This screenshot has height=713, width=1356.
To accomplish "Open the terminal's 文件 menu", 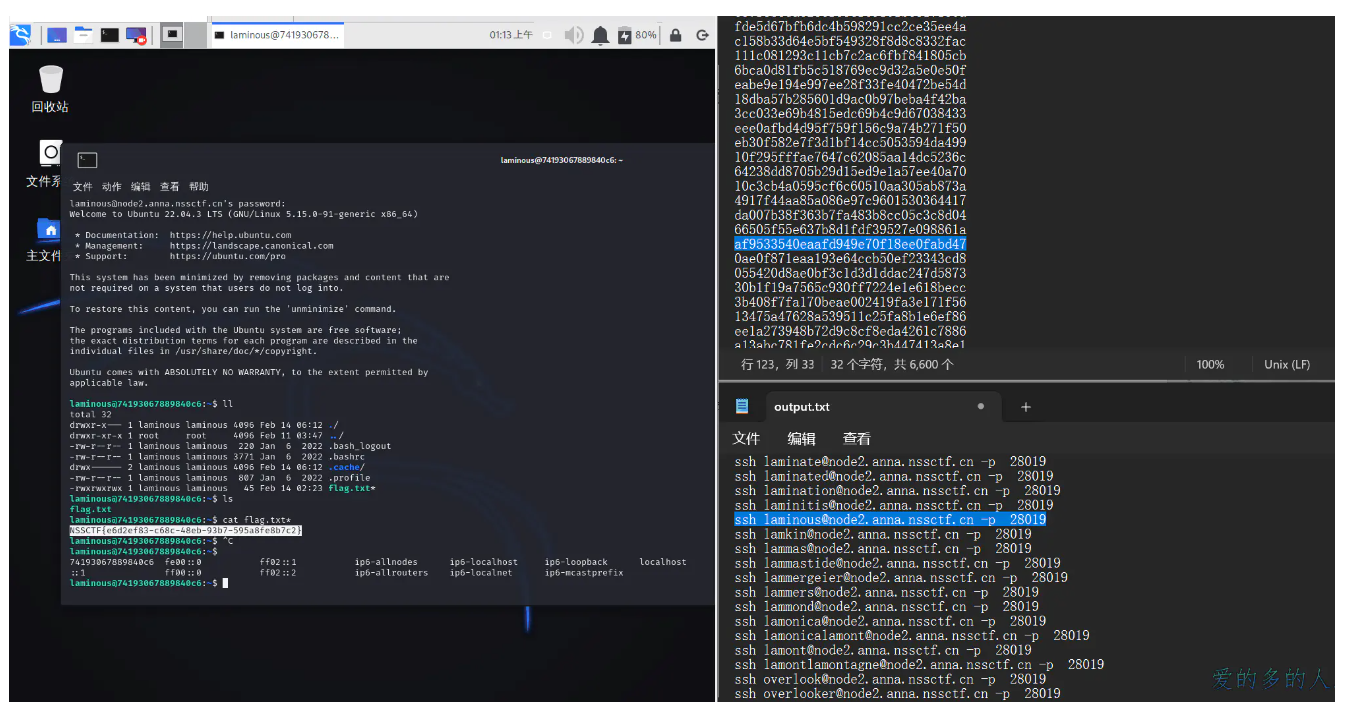I will (82, 187).
